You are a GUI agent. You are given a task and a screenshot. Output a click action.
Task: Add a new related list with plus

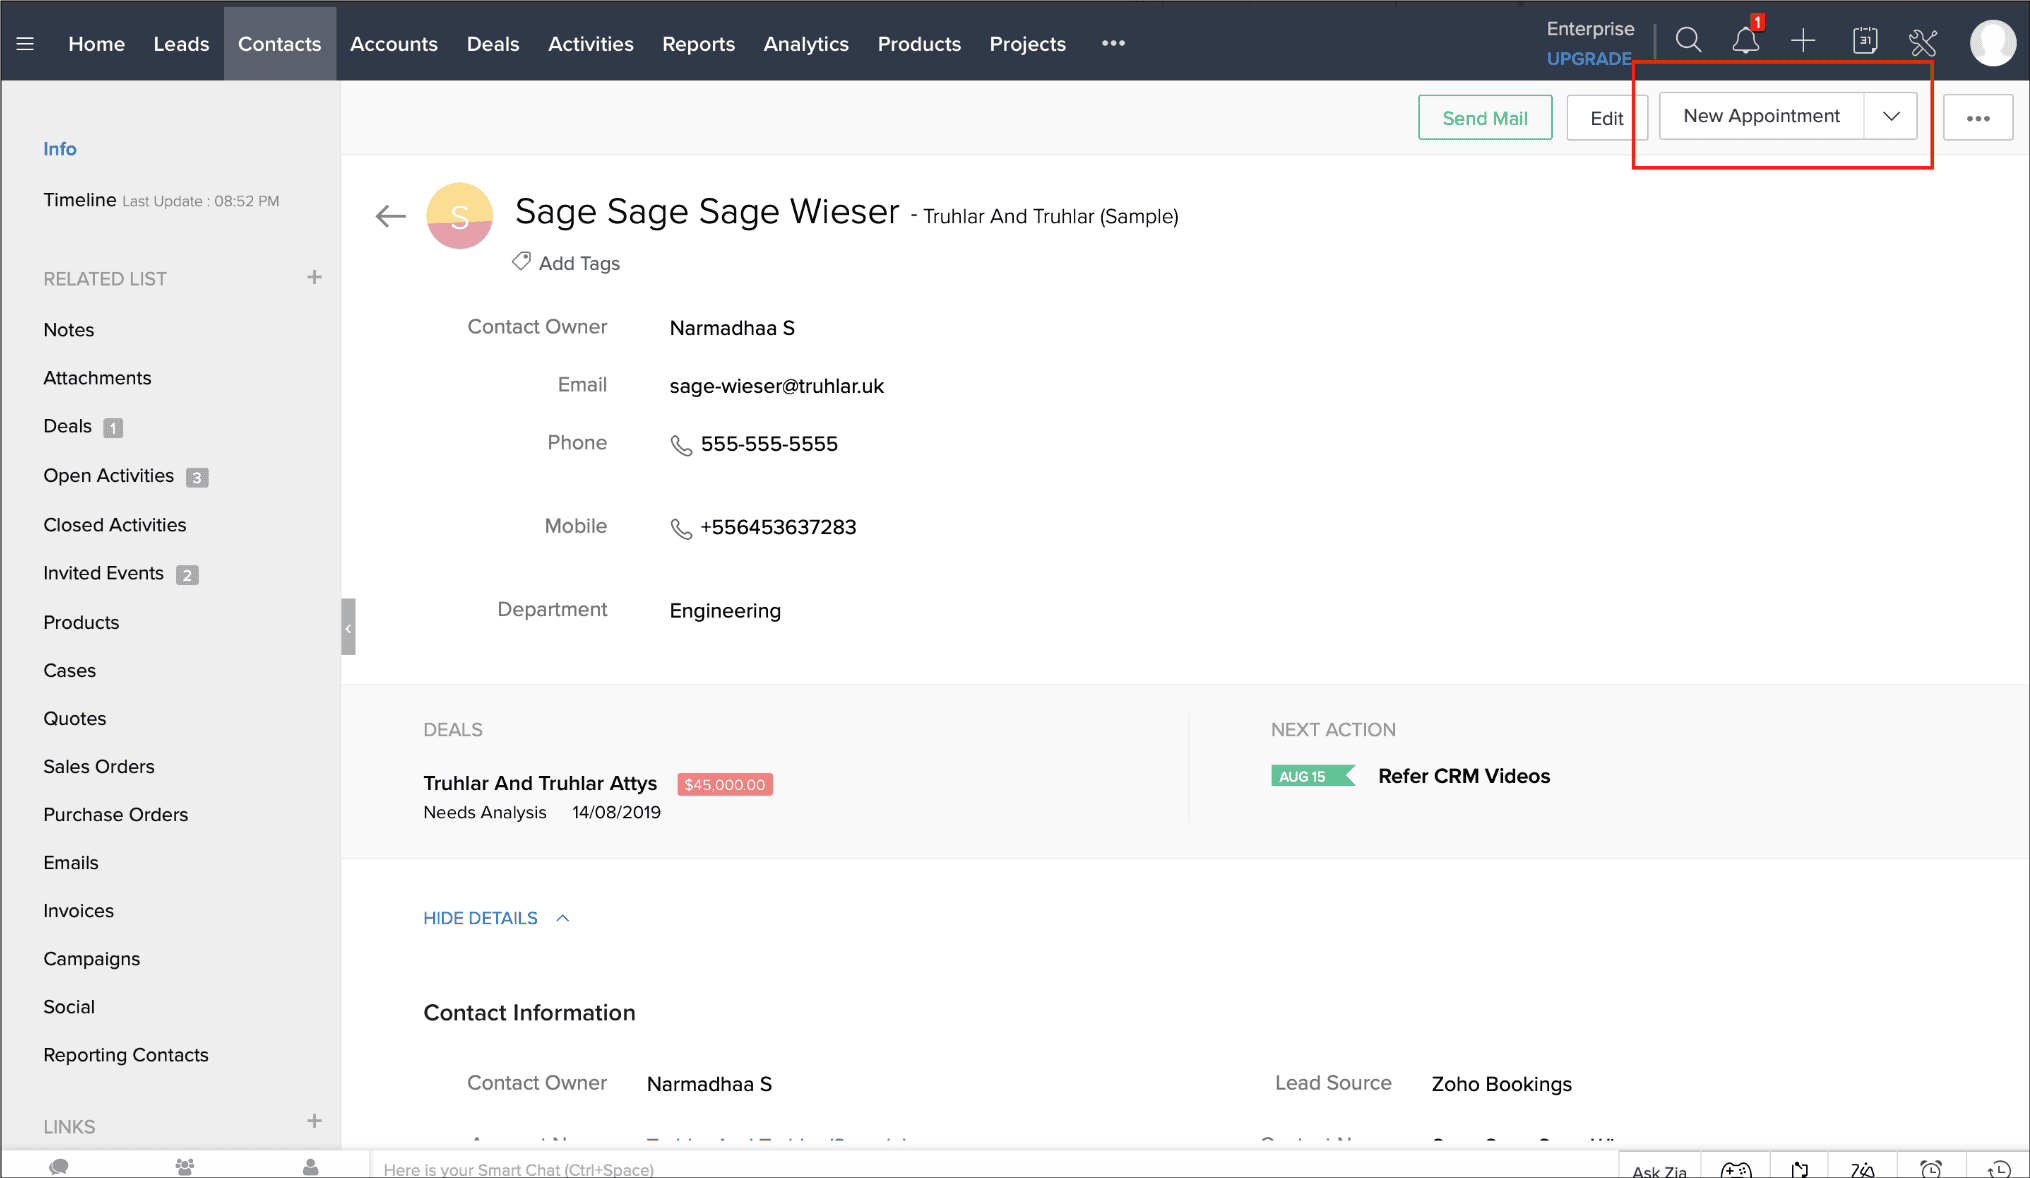(x=314, y=277)
